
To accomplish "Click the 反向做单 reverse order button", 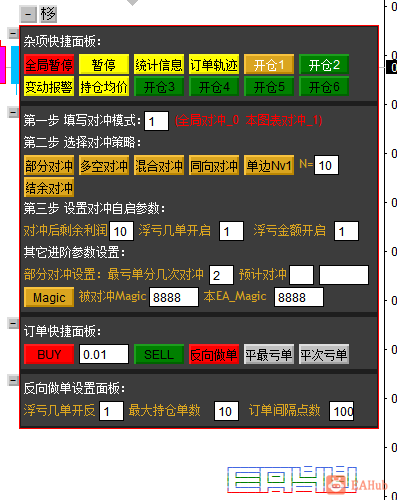I will point(214,354).
